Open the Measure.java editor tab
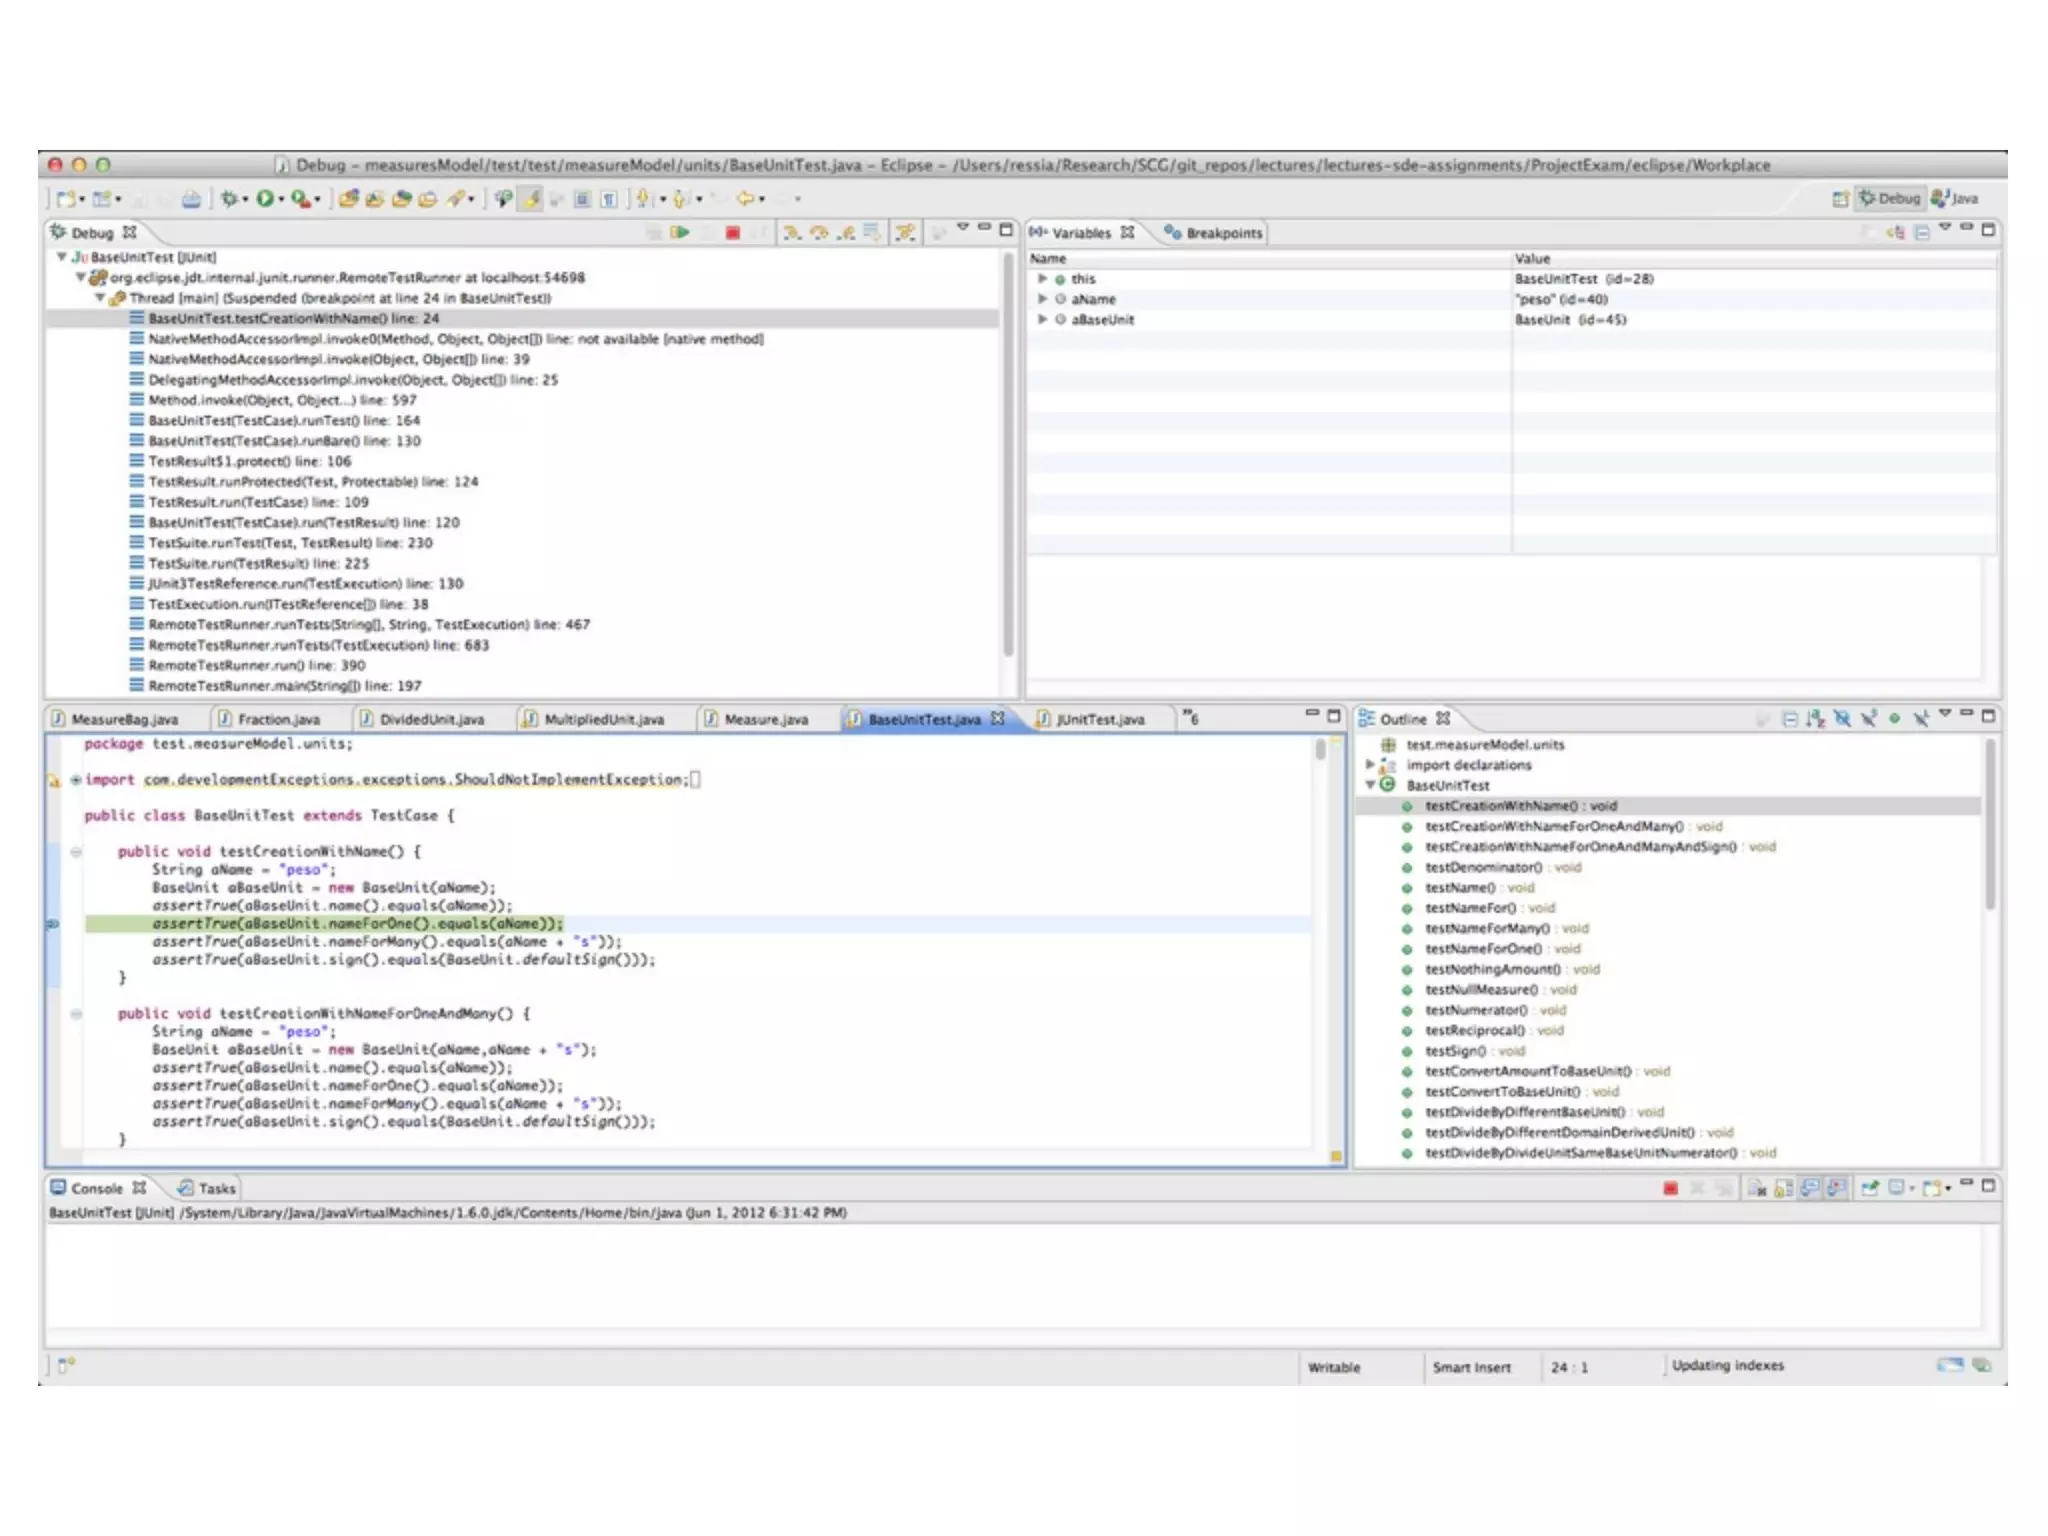Image resolution: width=2048 pixels, height=1536 pixels. click(765, 720)
